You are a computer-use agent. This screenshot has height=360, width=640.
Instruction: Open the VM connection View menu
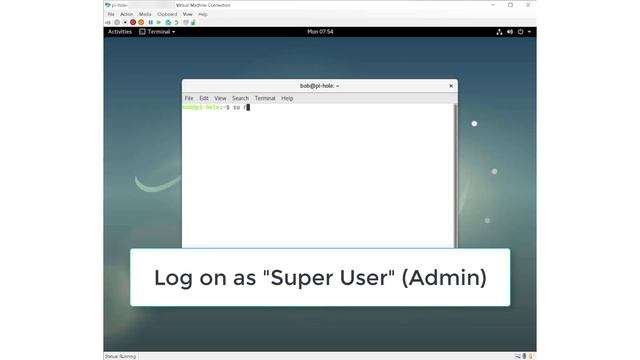pos(187,14)
